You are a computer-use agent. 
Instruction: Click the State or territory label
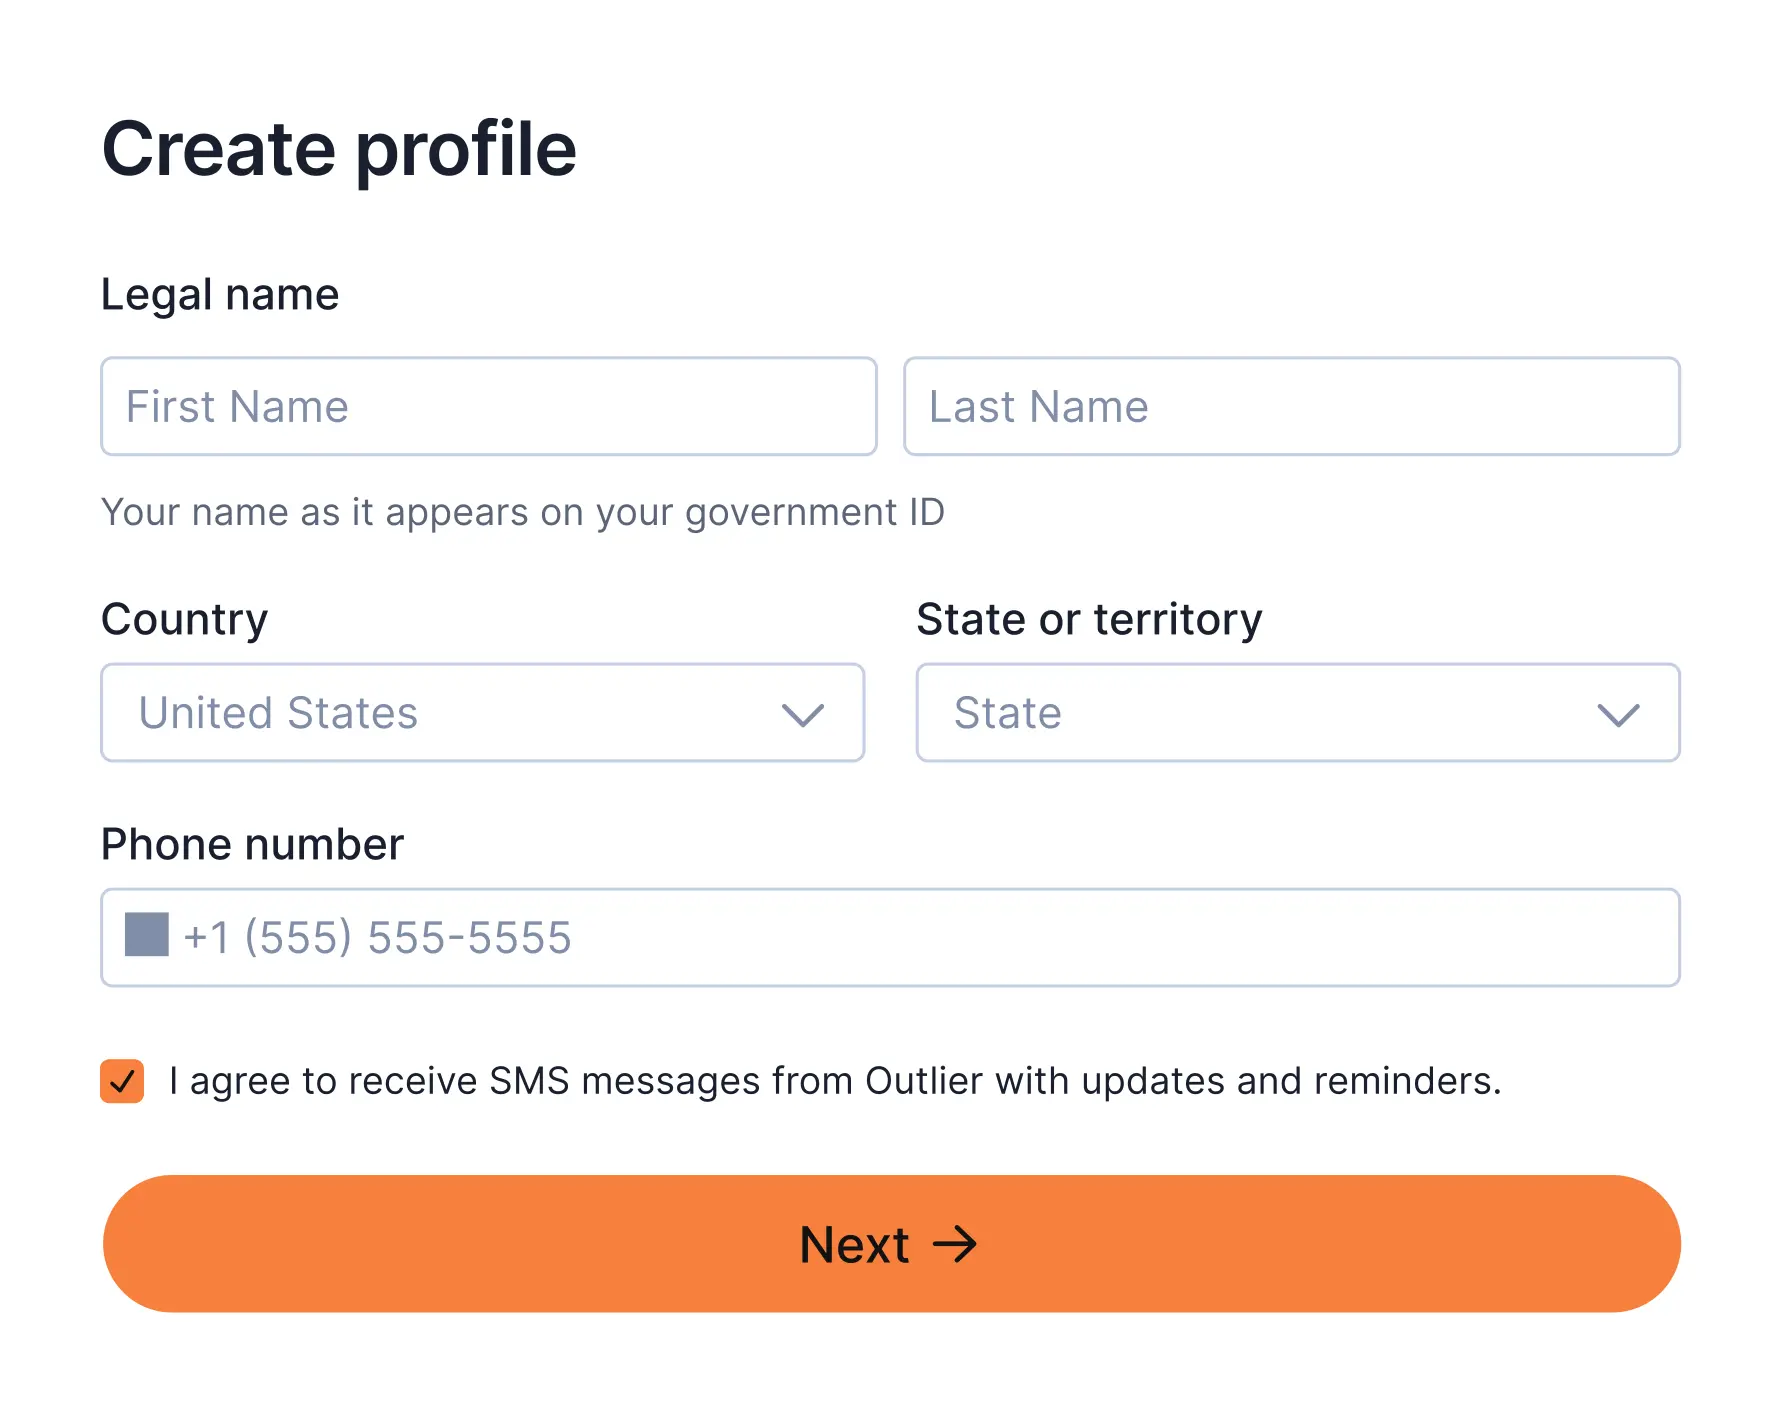click(1089, 620)
